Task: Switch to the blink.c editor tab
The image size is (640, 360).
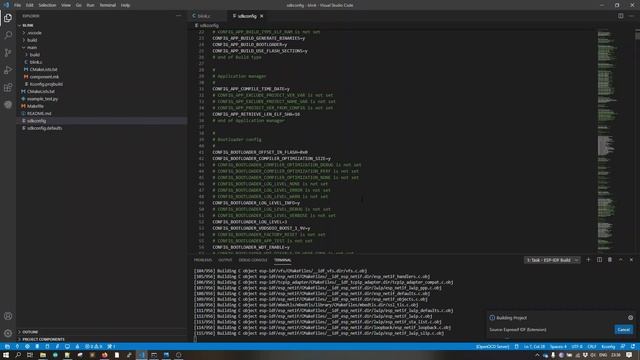Action: coord(208,16)
